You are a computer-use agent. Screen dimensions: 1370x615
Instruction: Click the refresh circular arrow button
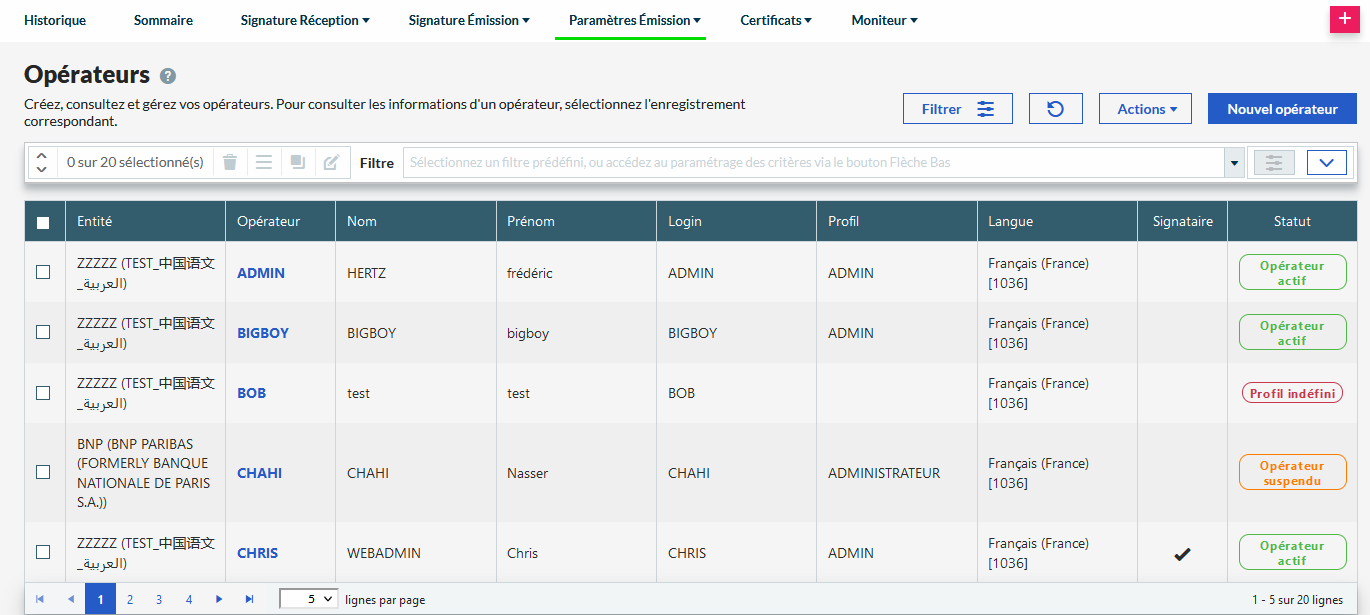1055,109
